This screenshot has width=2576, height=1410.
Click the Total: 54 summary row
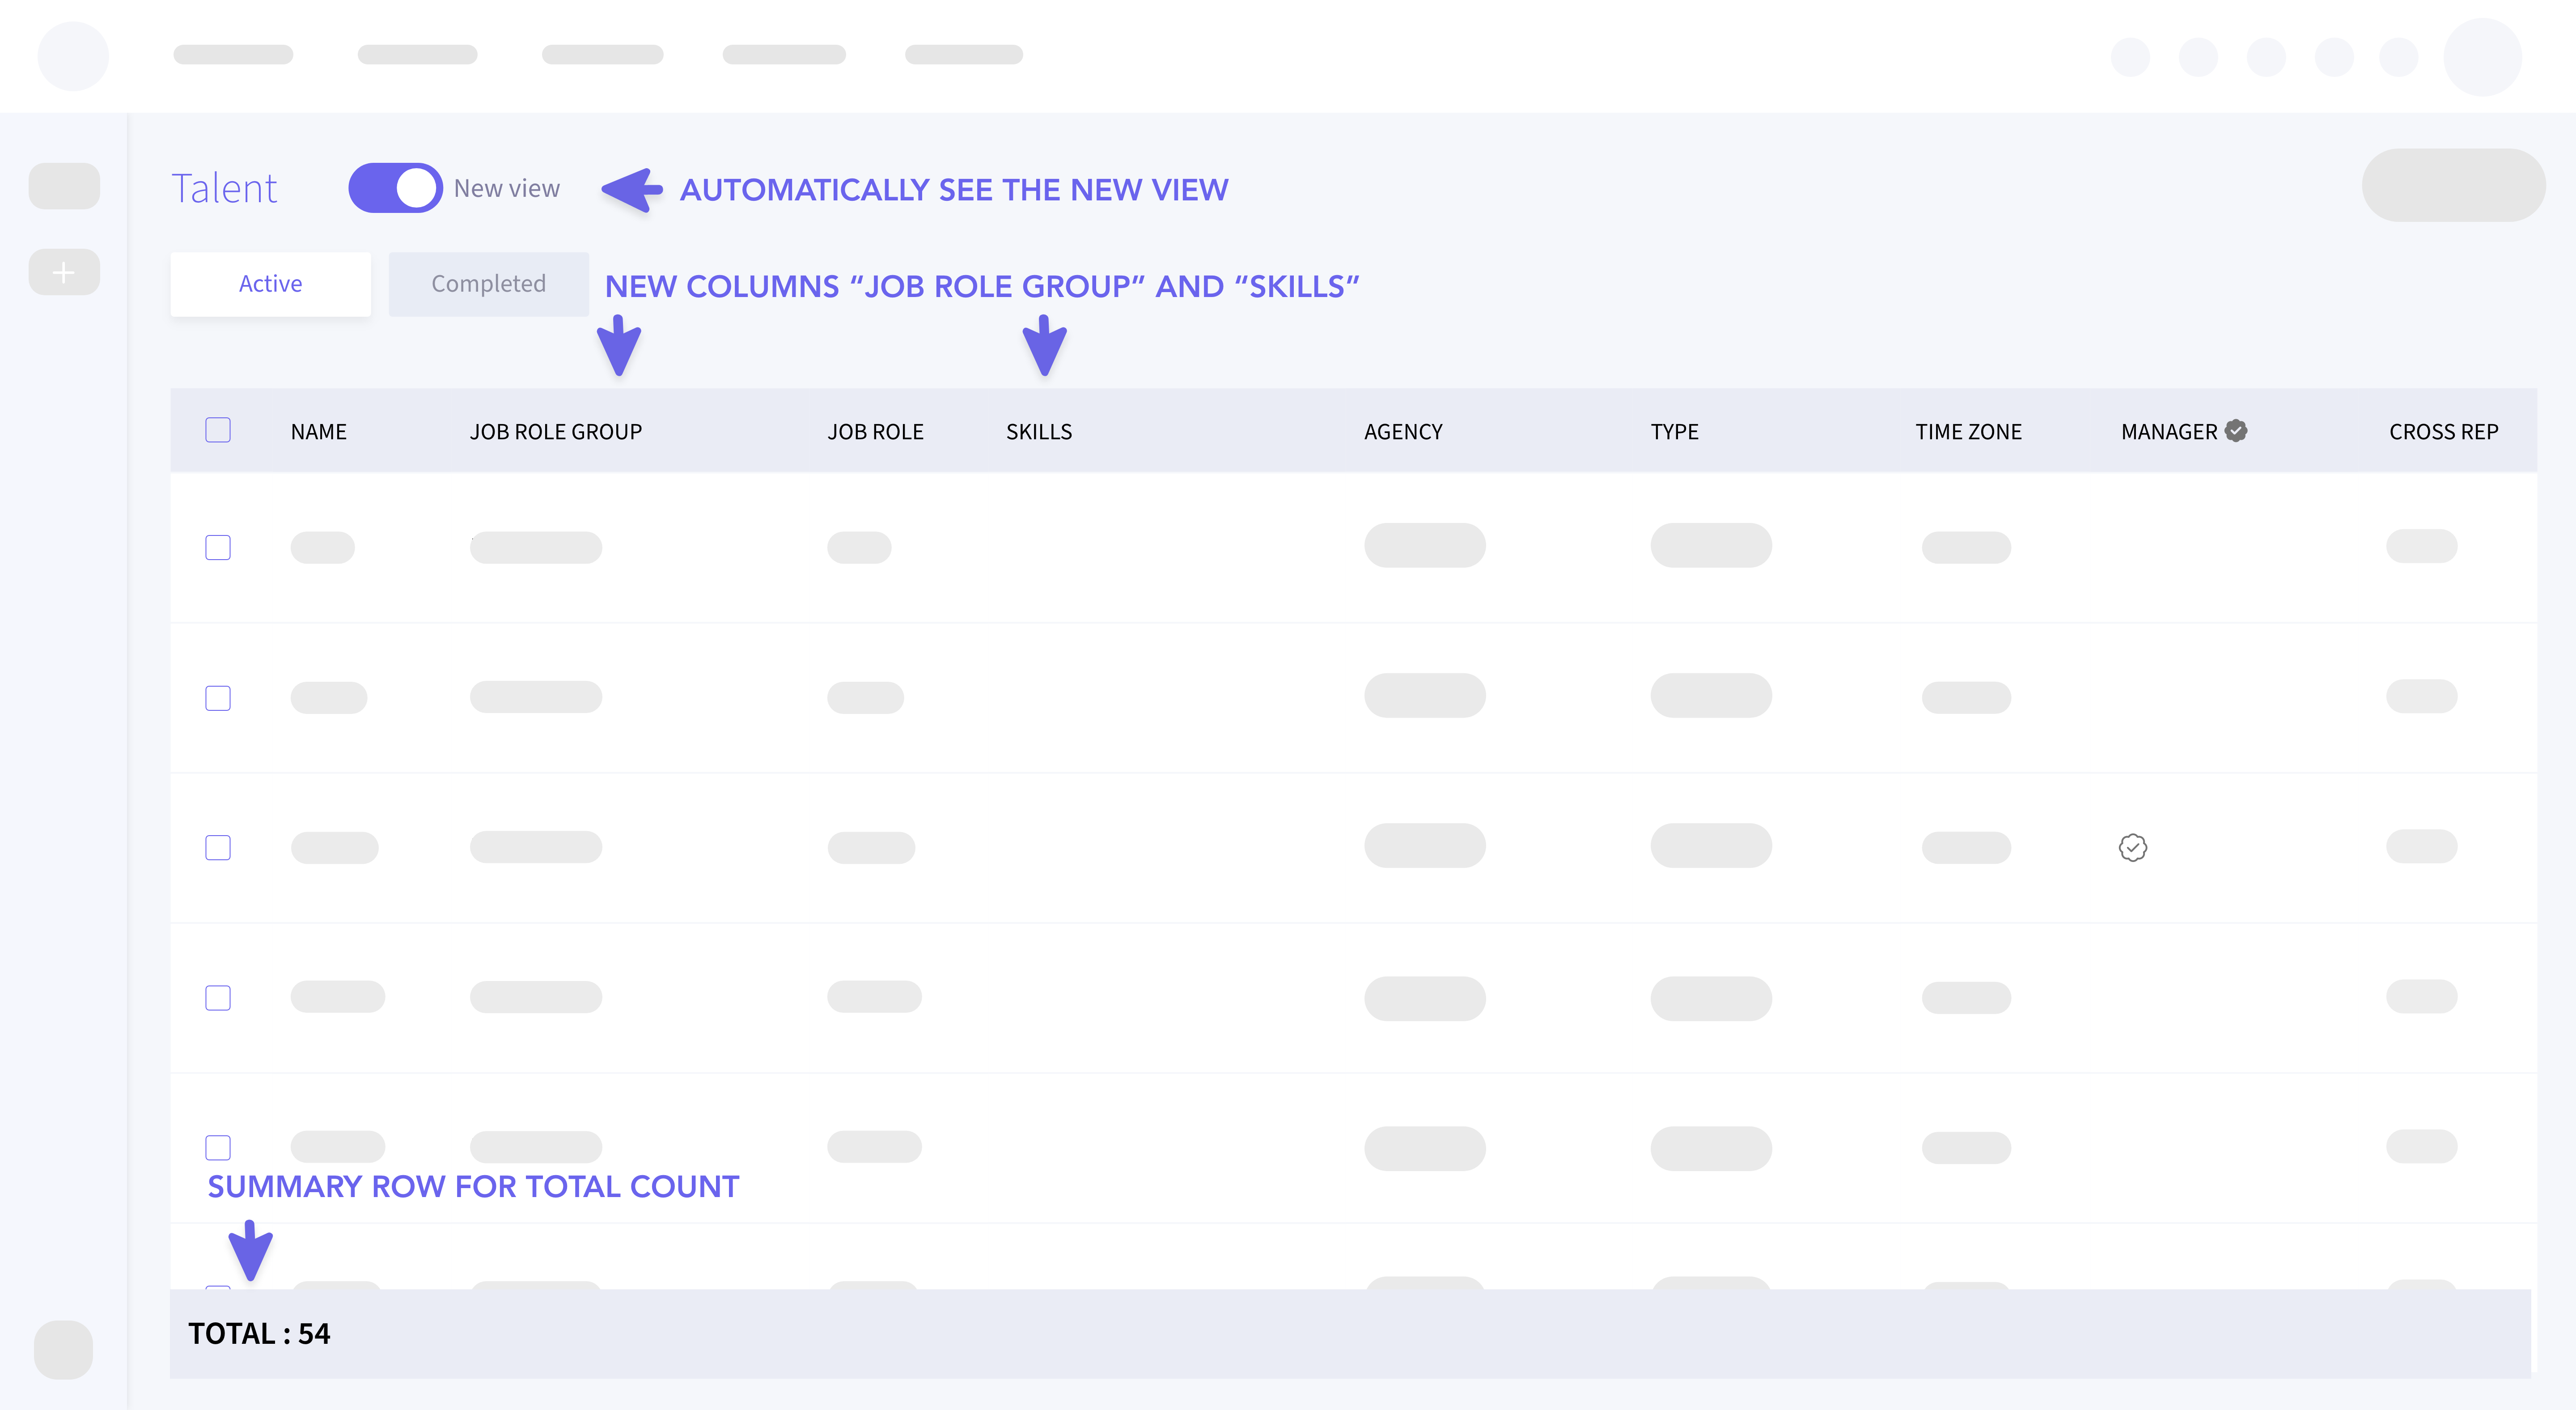pyautogui.click(x=259, y=1334)
